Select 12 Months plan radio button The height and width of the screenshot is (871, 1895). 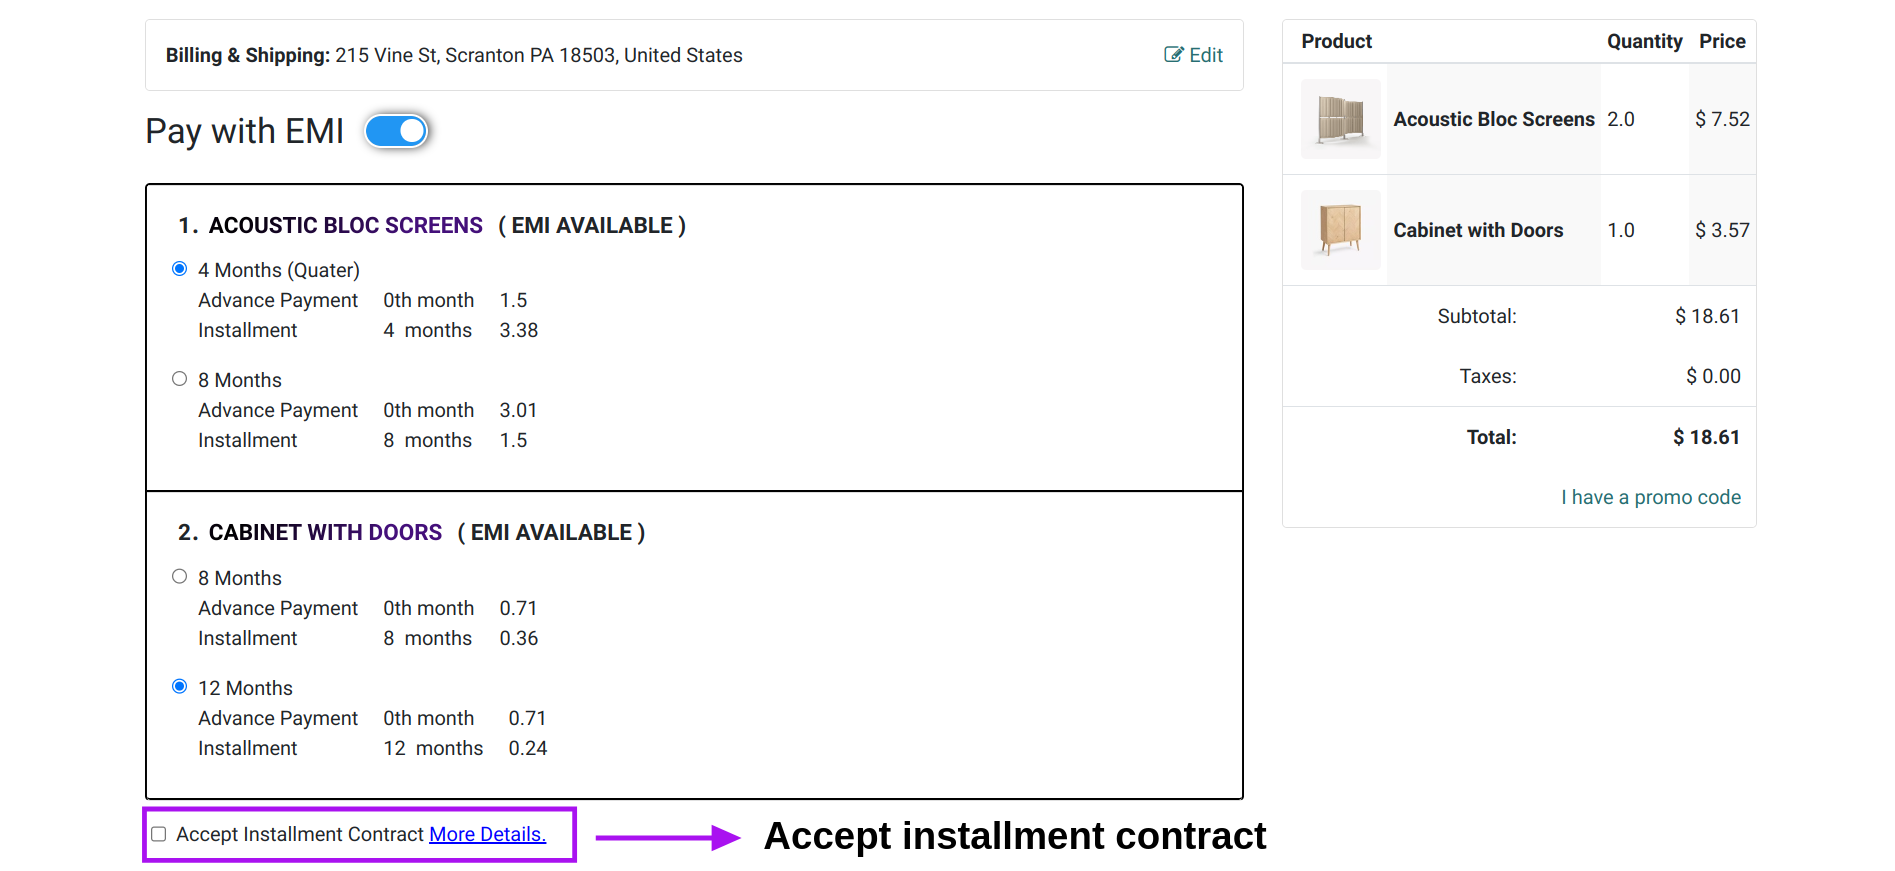[x=180, y=687]
